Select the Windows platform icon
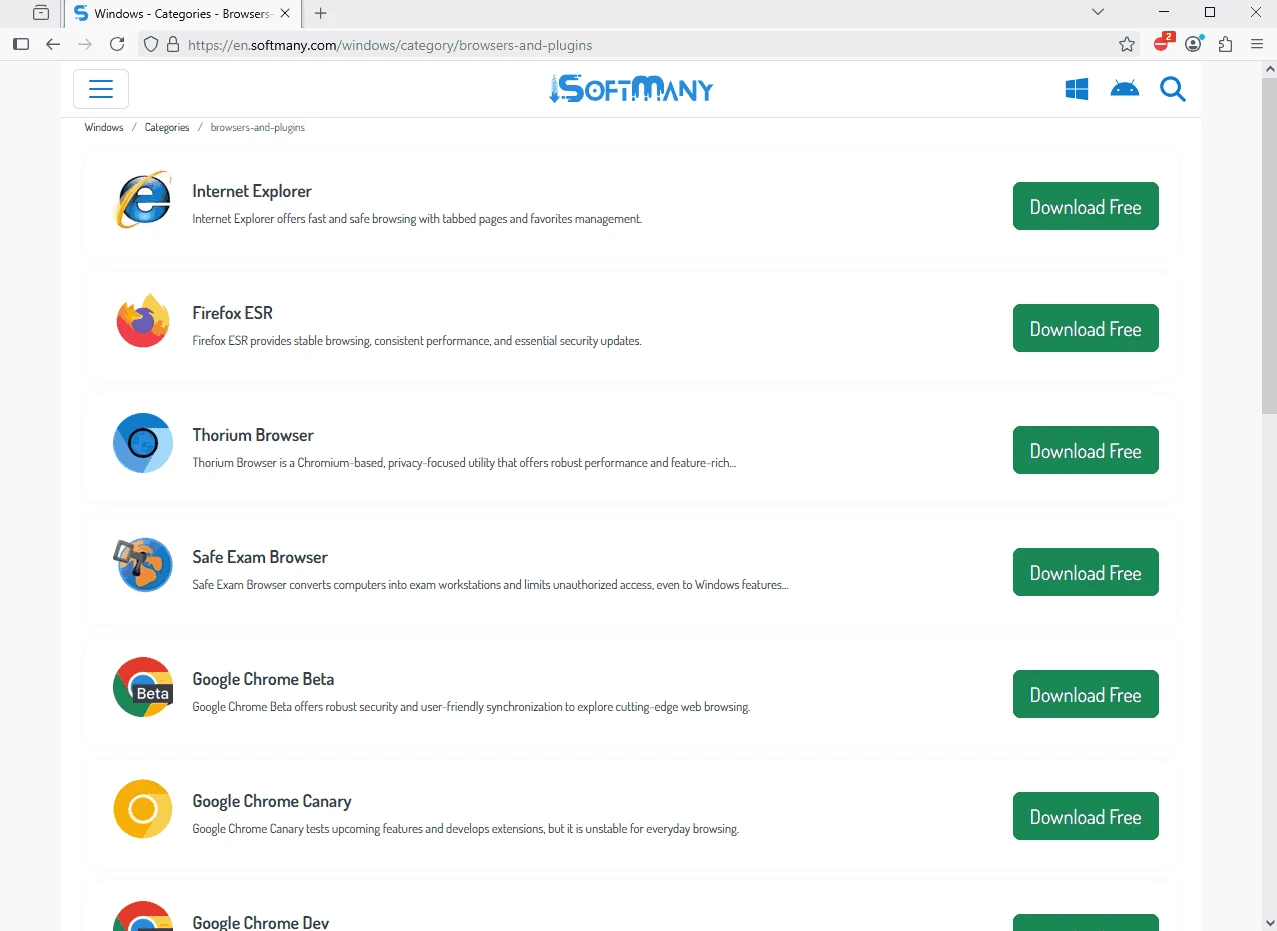 pyautogui.click(x=1077, y=89)
